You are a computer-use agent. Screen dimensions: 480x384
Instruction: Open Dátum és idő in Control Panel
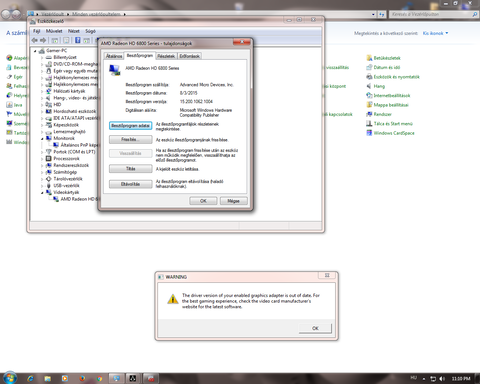(383, 67)
